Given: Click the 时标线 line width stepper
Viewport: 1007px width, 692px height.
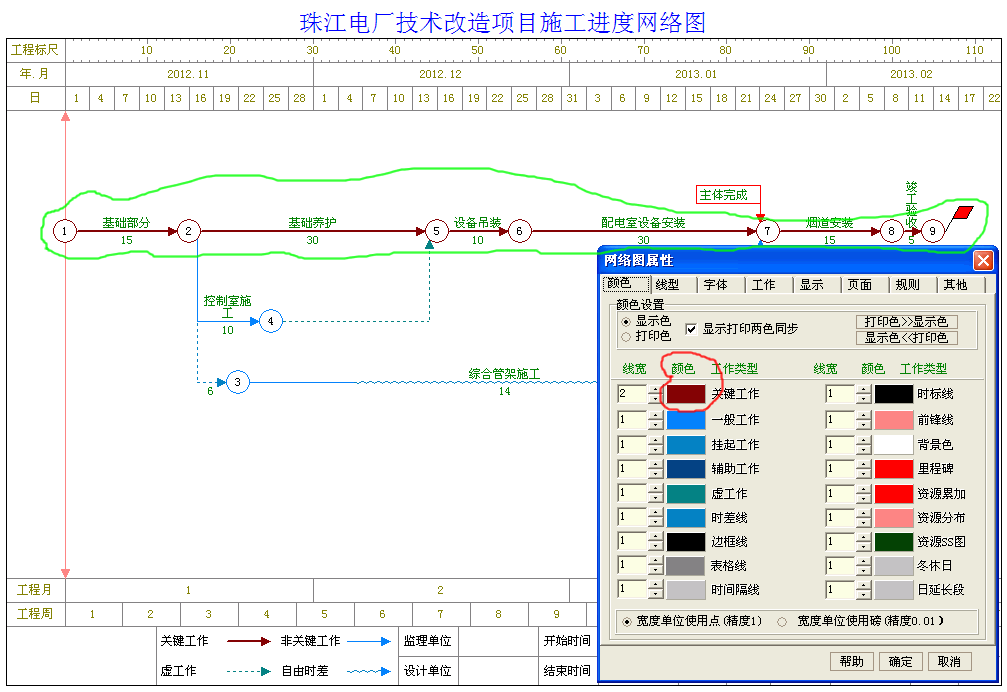Looking at the screenshot, I should point(863,394).
